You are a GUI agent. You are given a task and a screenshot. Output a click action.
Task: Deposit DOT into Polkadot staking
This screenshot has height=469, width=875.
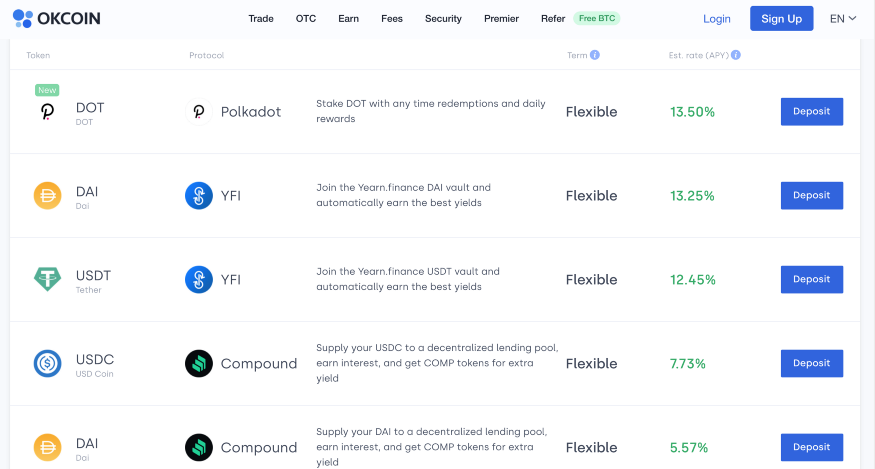pyautogui.click(x=811, y=112)
